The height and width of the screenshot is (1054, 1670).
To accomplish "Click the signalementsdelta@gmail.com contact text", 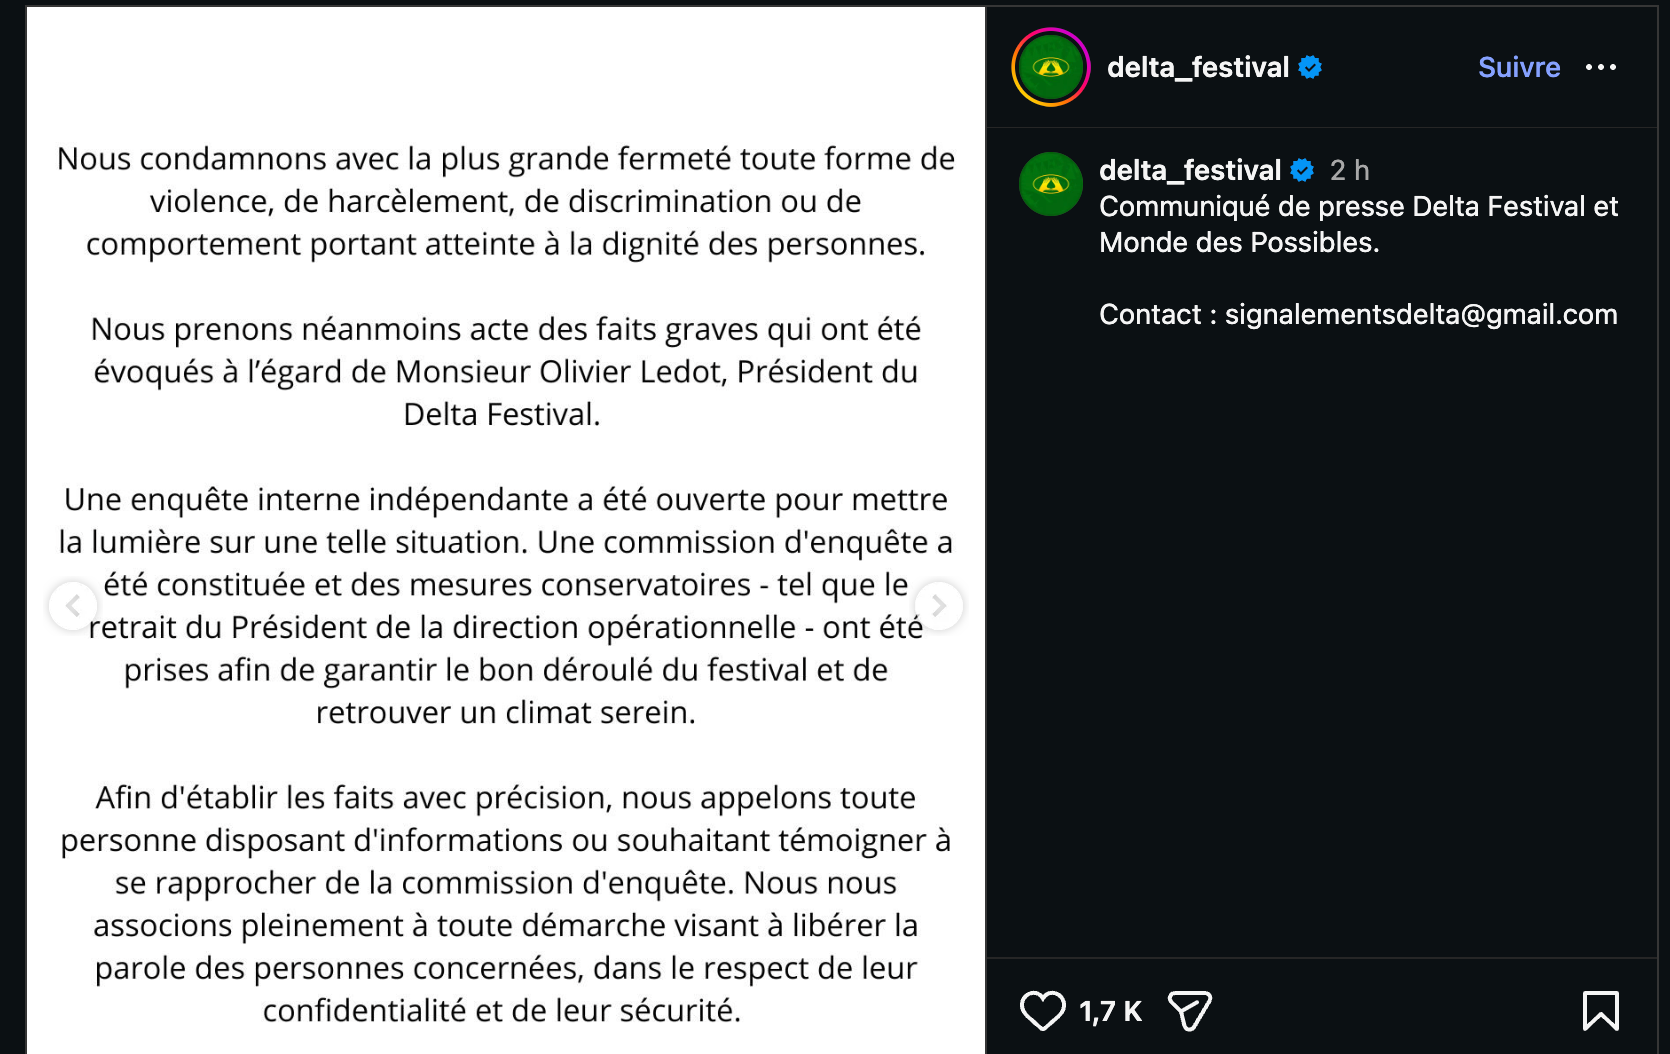I will point(1421,314).
